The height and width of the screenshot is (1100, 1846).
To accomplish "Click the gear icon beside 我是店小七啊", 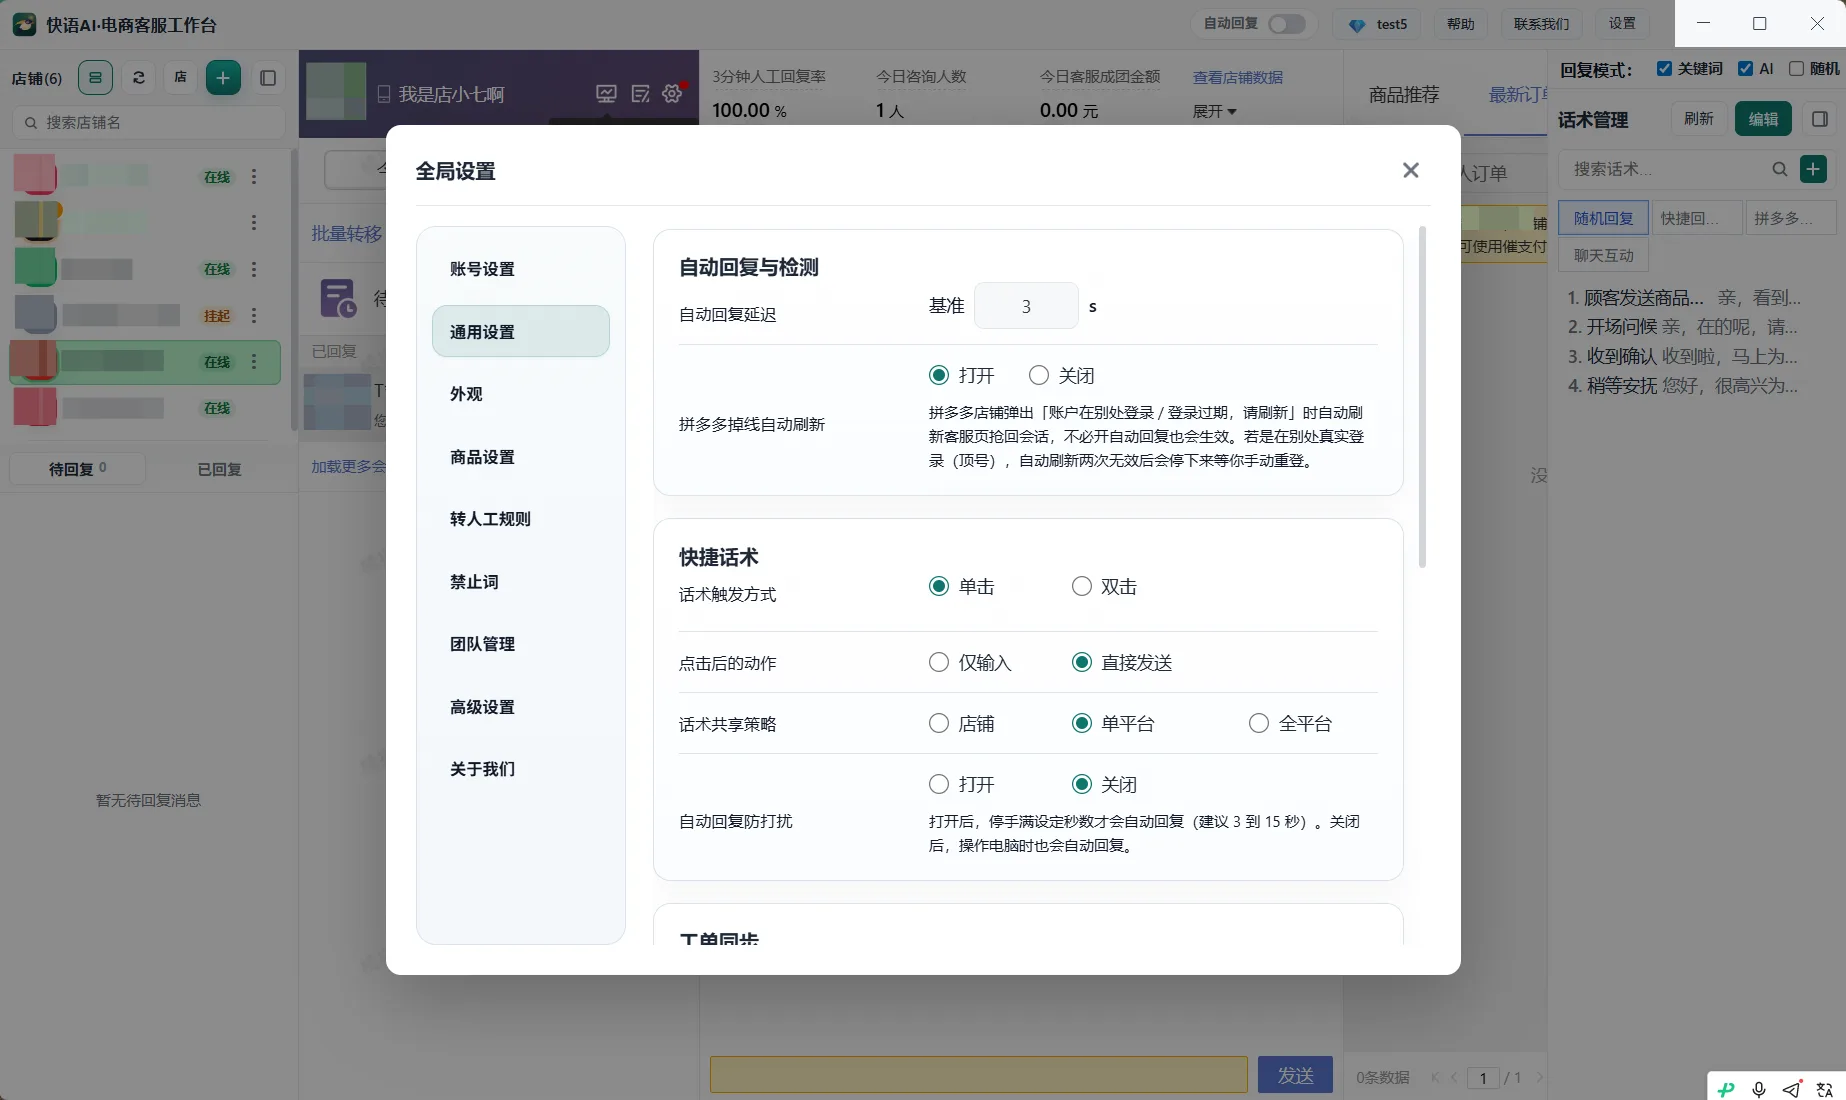I will 672,93.
